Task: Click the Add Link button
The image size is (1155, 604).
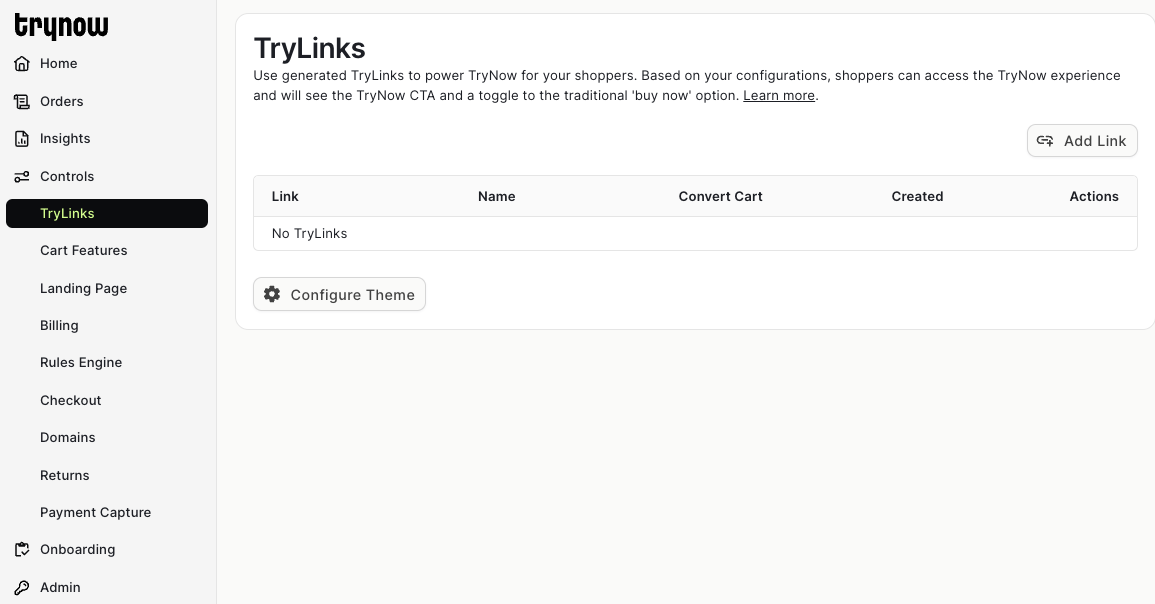Action: (x=1082, y=141)
